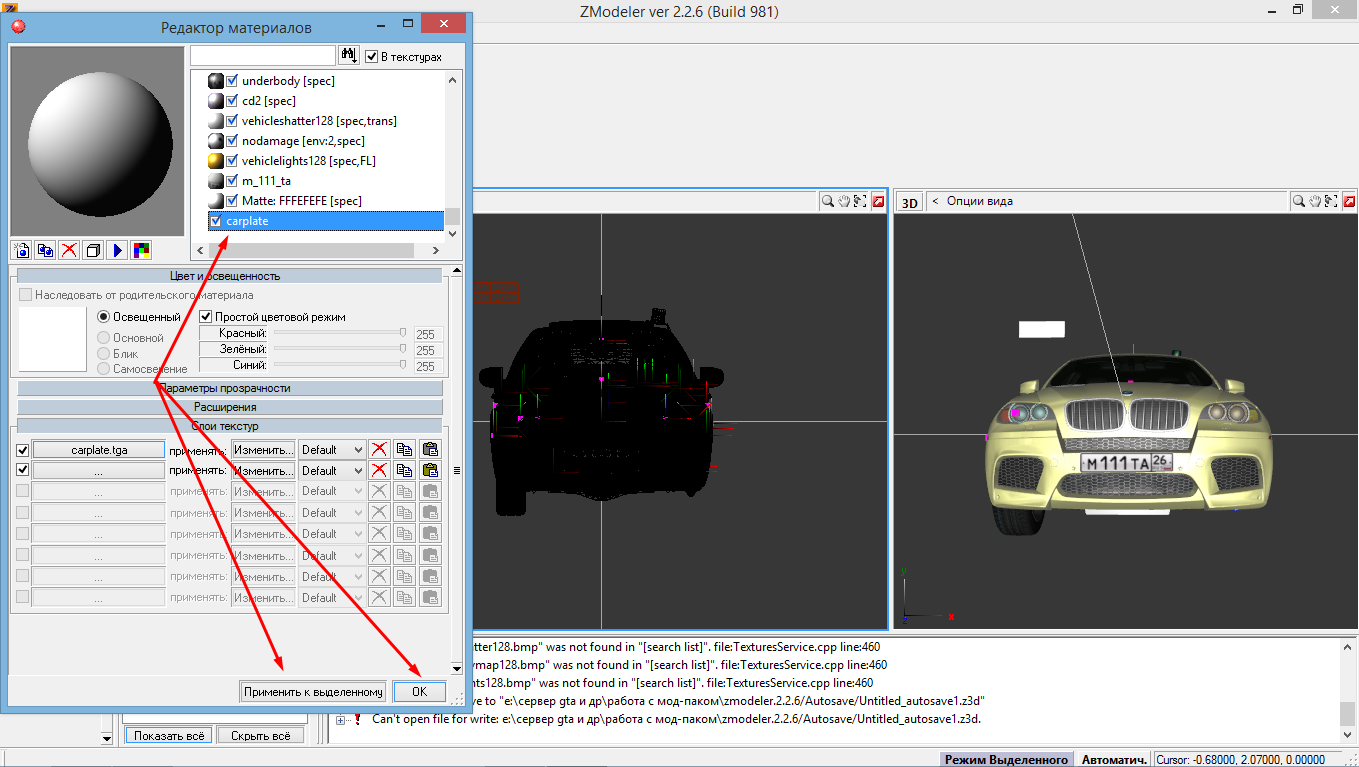1359x767 pixels.
Task: Open the Default dropdown in the carplate.tga row
Action: (x=332, y=450)
